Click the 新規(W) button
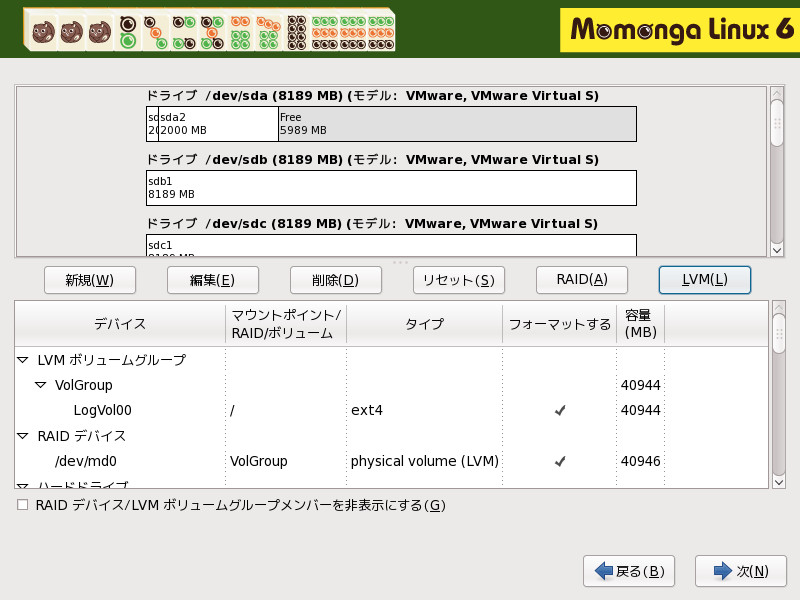The width and height of the screenshot is (800, 600). (90, 280)
